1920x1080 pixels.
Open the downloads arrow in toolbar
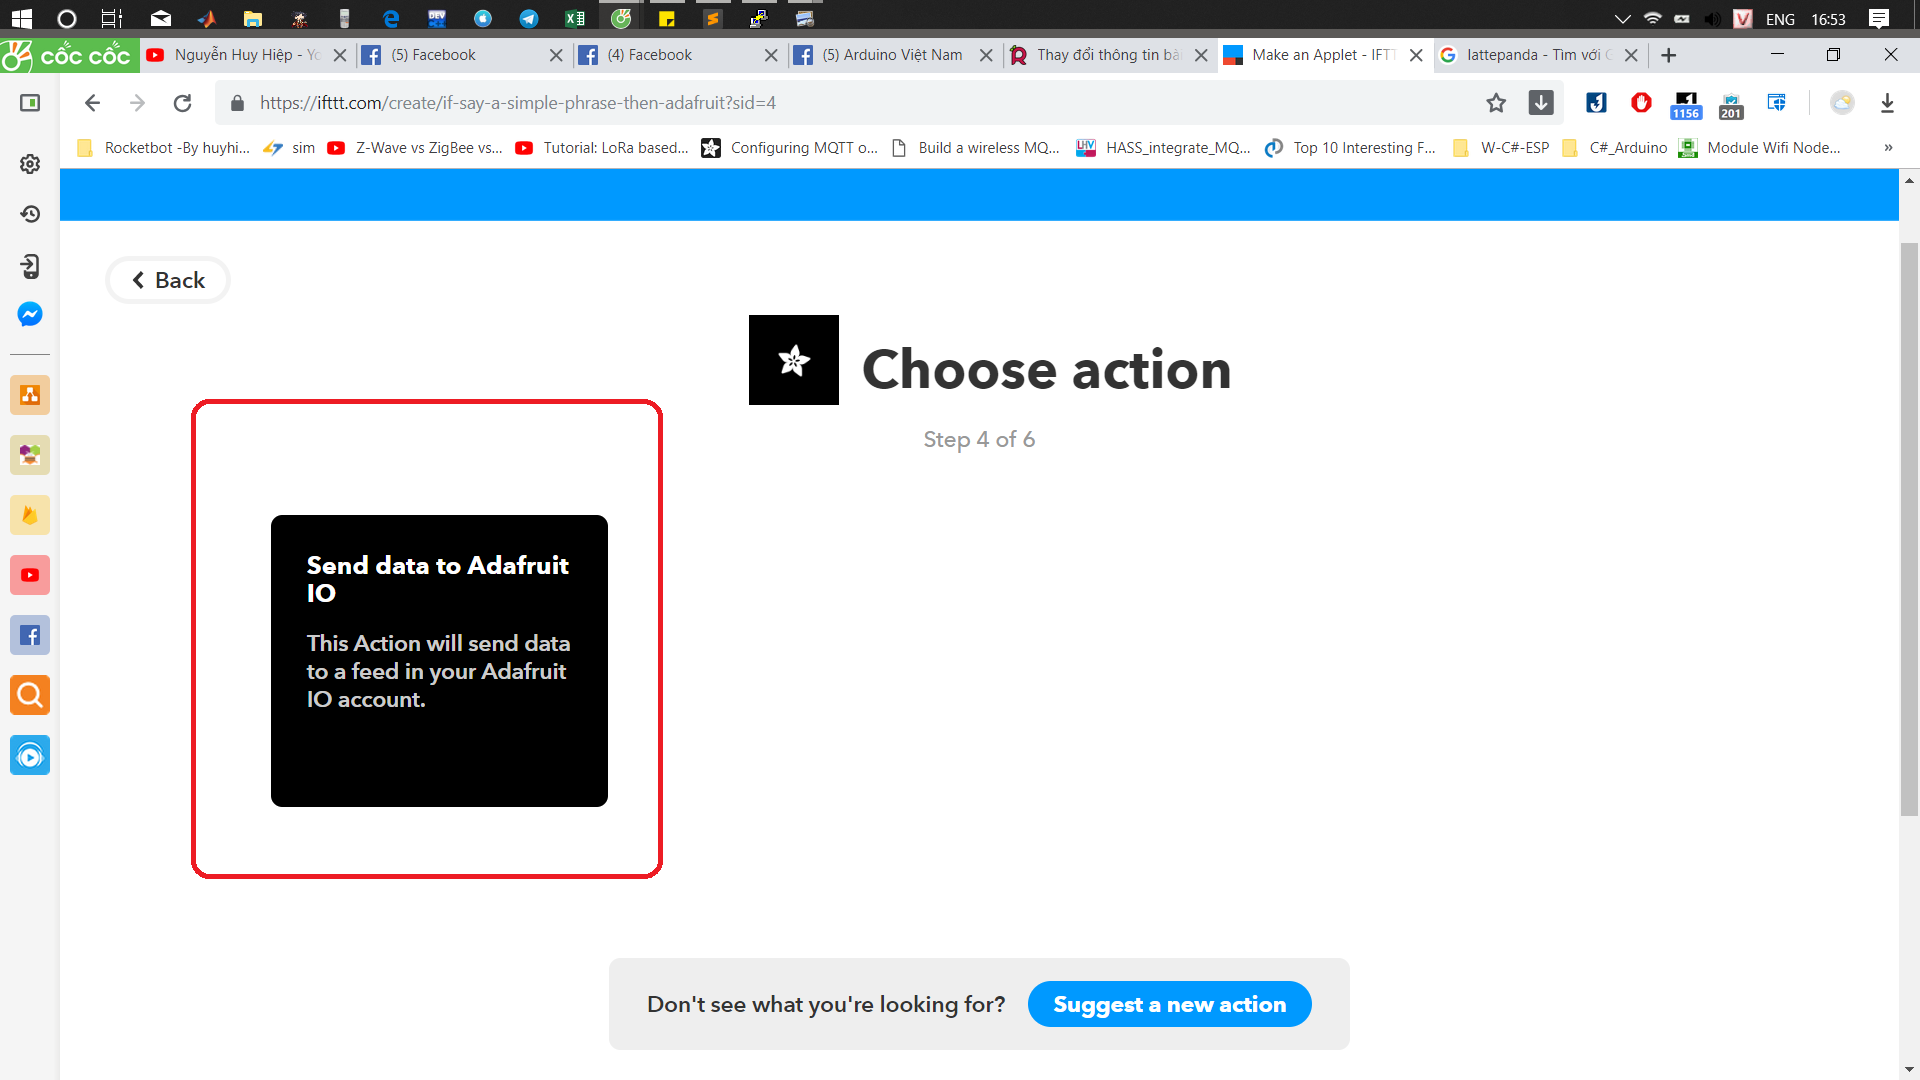point(1887,103)
